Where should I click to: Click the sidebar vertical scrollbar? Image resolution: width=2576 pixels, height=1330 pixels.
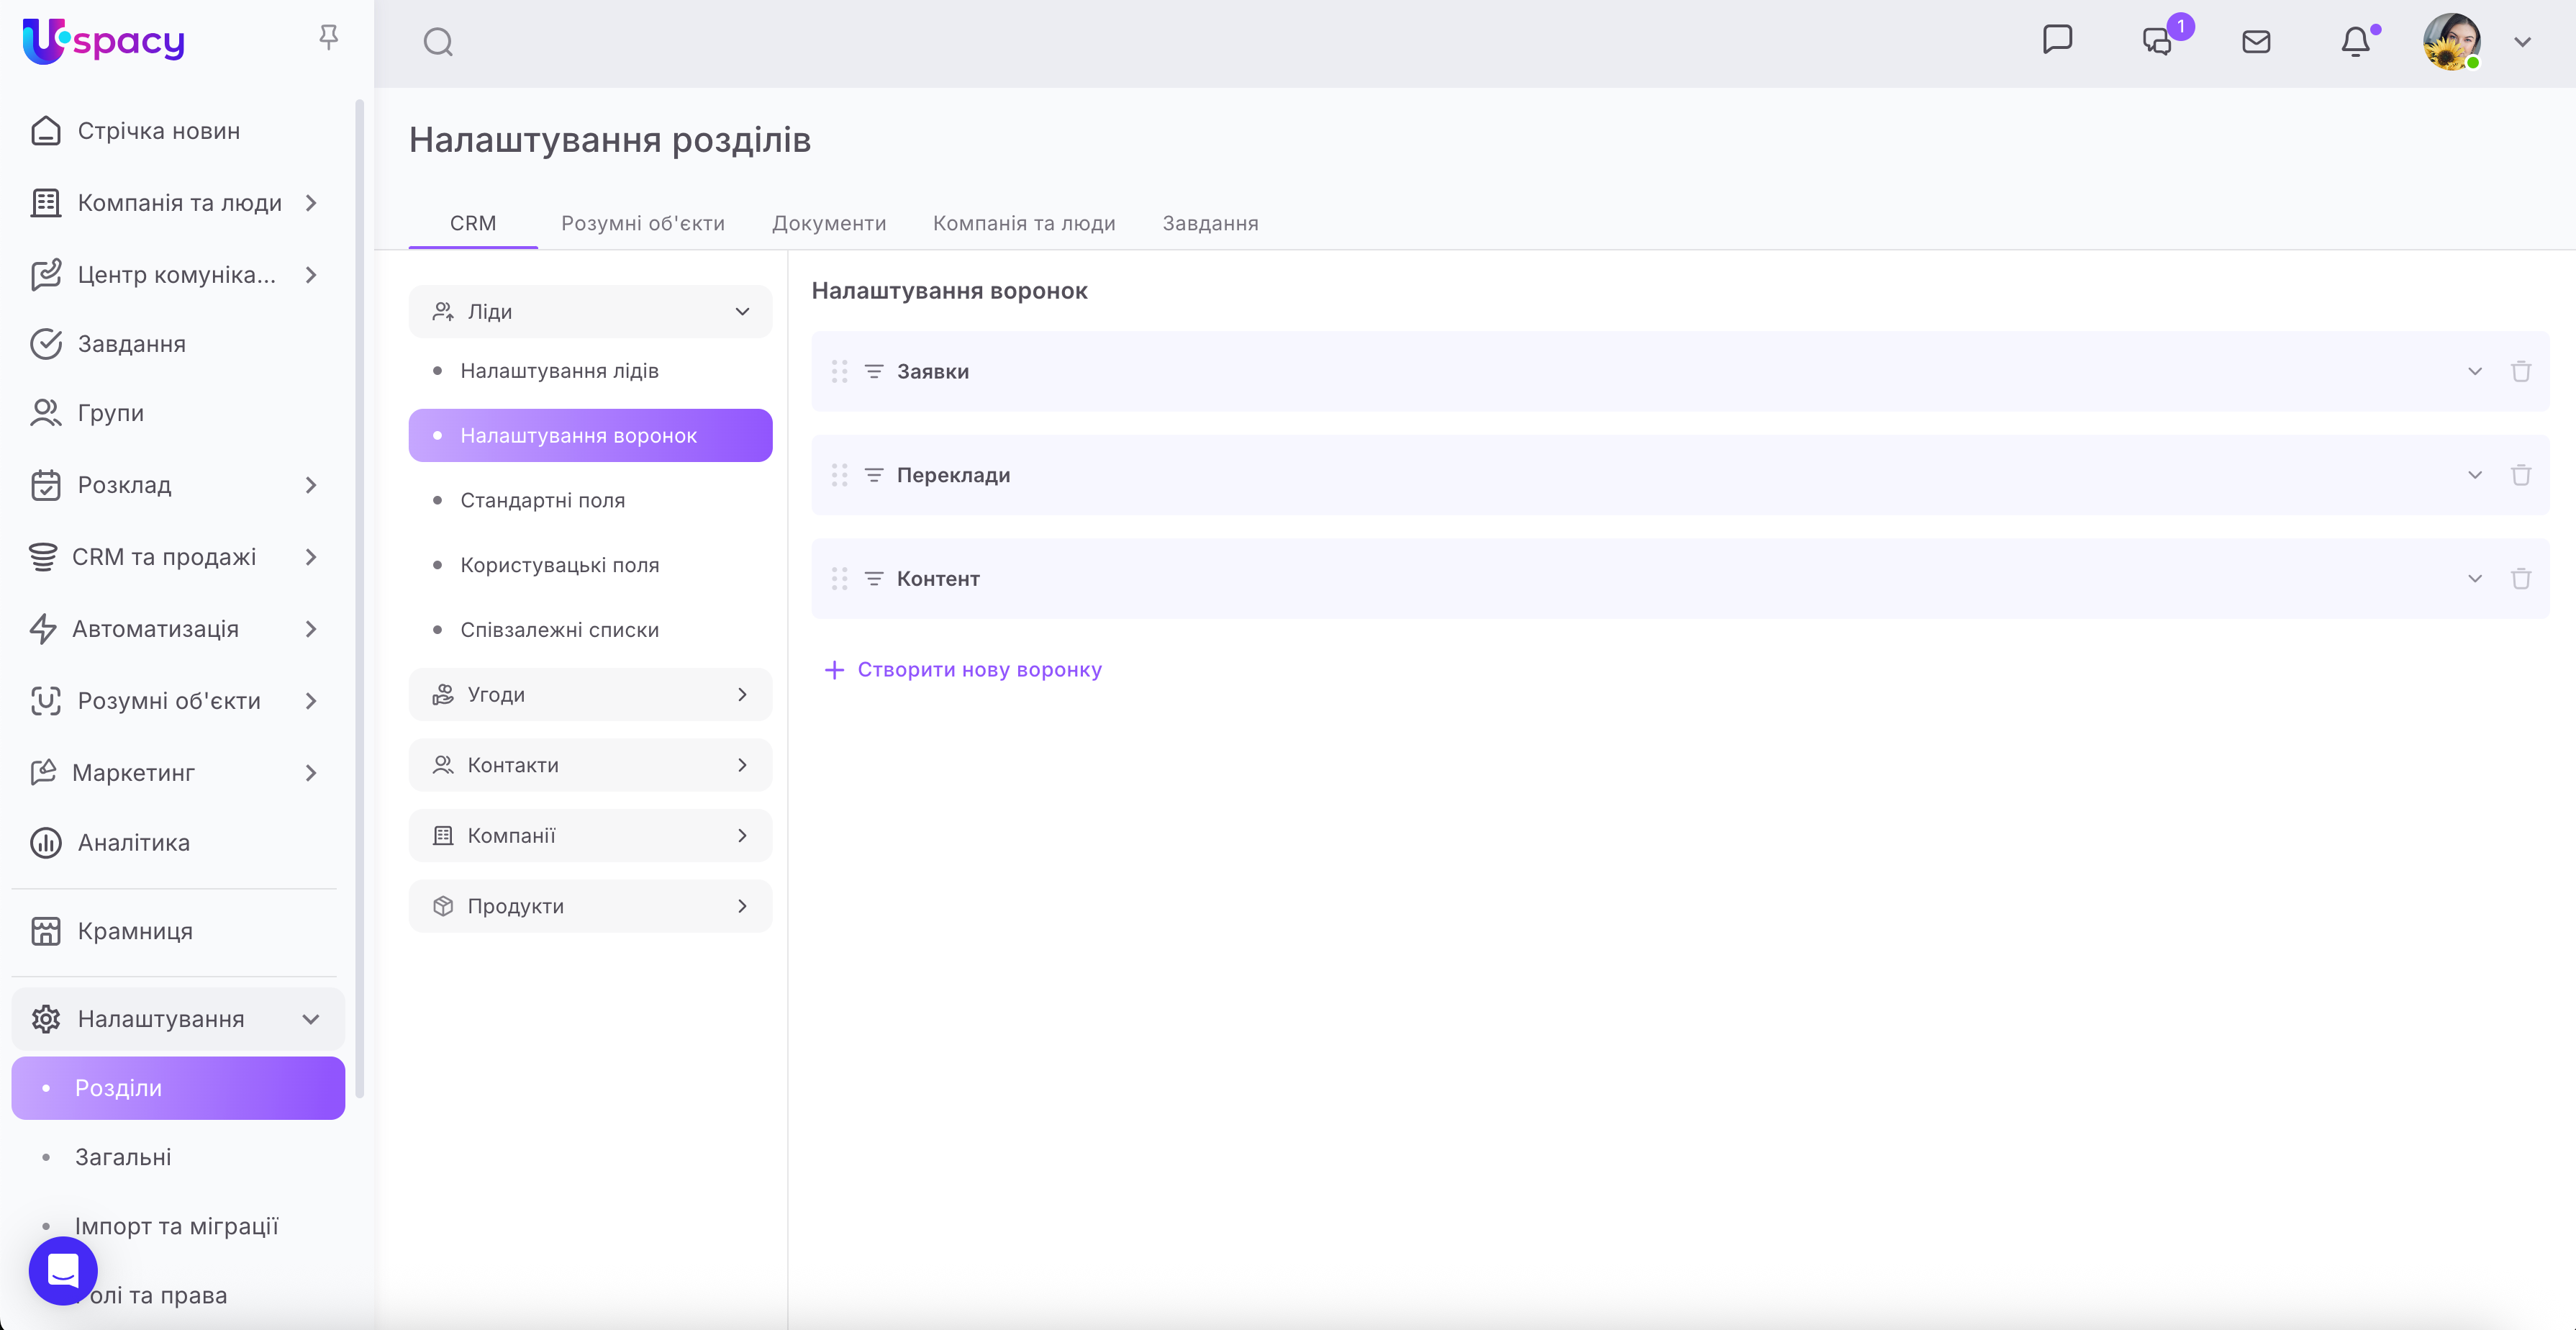point(359,600)
